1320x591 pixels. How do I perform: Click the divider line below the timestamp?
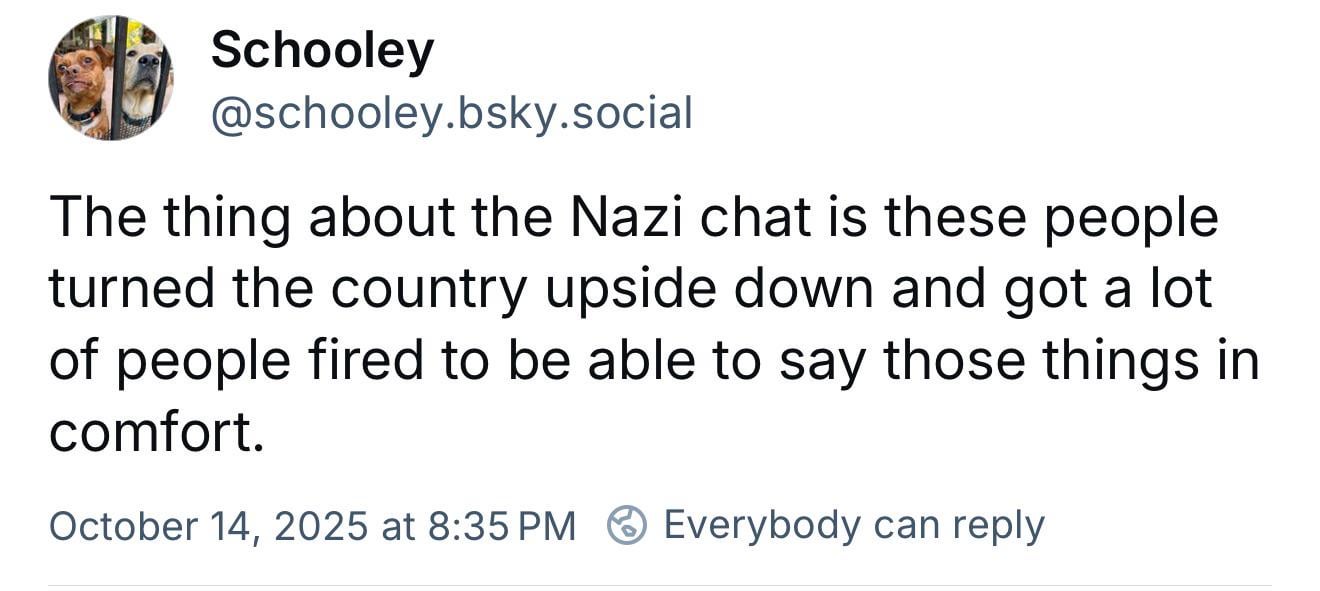click(660, 585)
